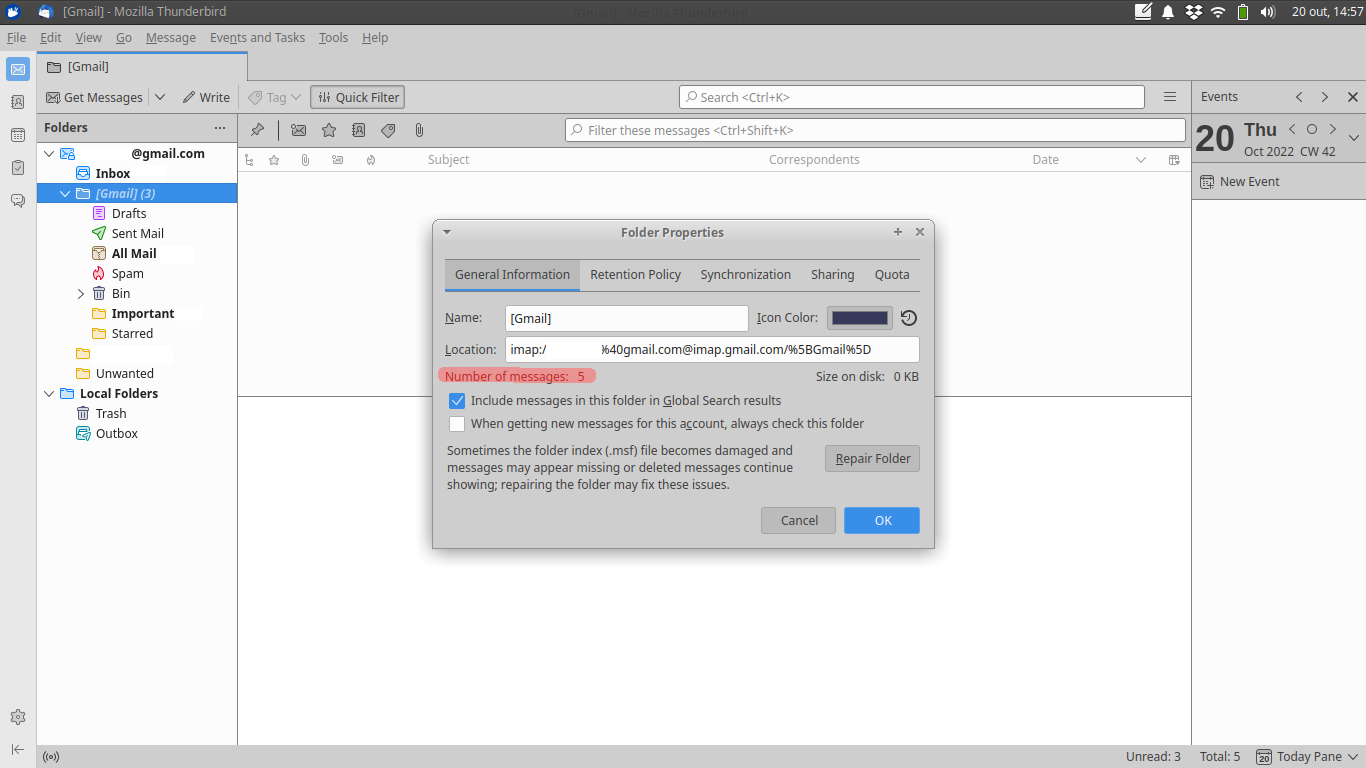Sort by attachment column icon
The height and width of the screenshot is (768, 1366).
pyautogui.click(x=305, y=160)
